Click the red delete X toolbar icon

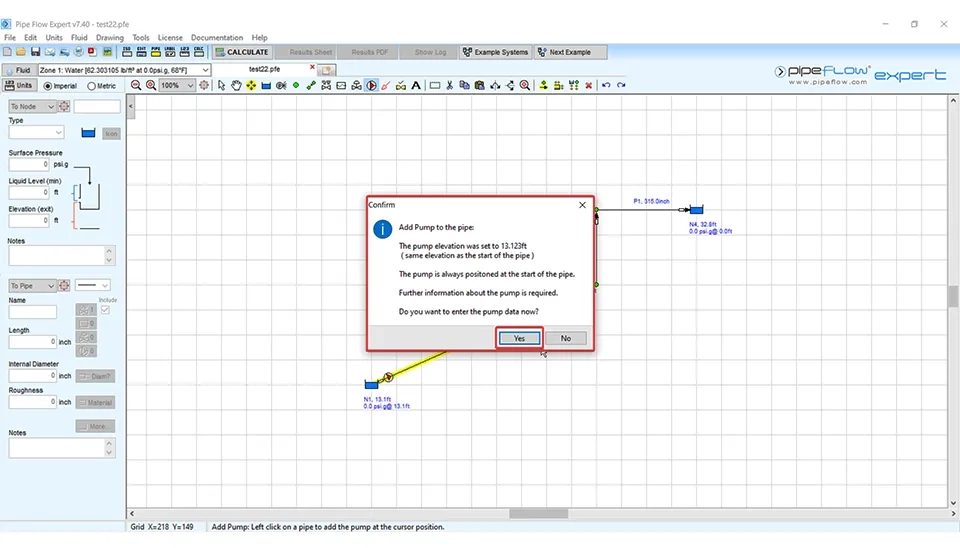(x=588, y=86)
